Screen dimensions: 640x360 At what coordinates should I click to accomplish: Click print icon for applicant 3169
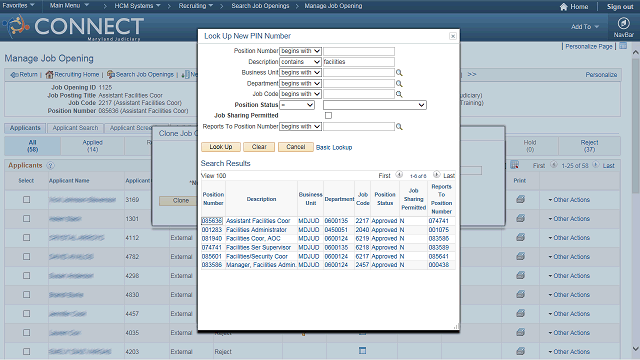coord(520,200)
